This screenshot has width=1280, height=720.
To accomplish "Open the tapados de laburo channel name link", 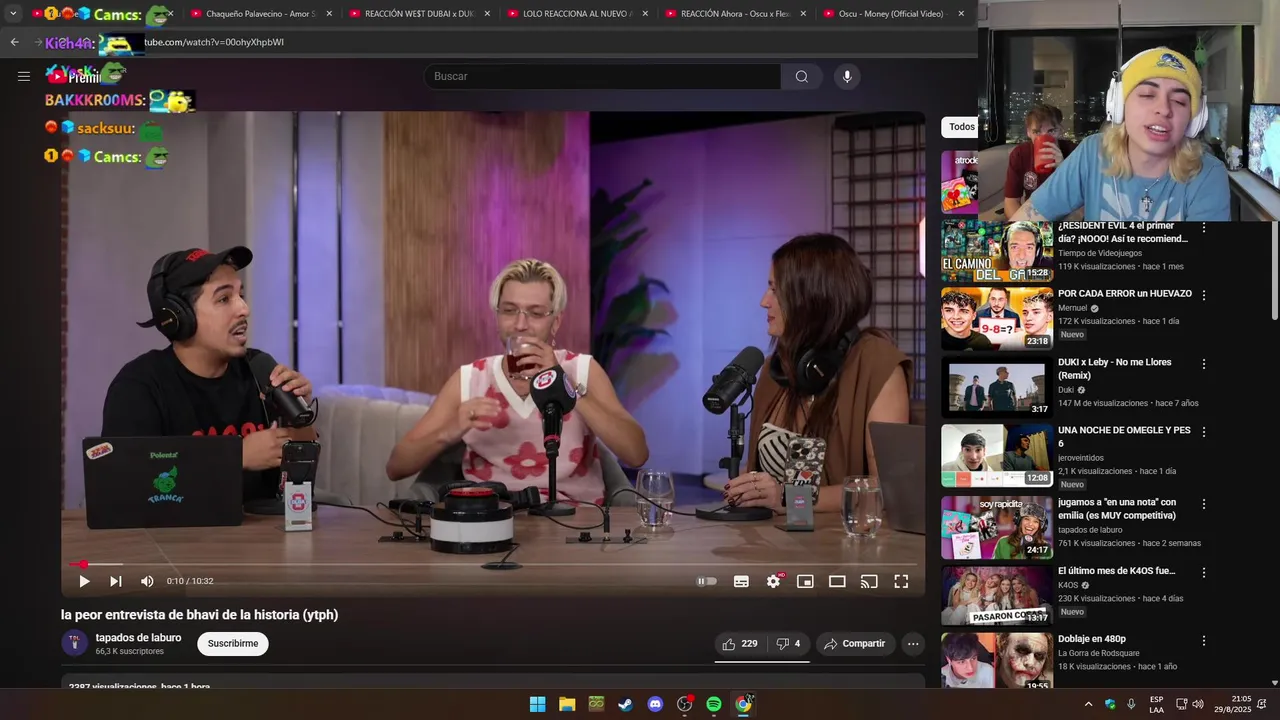I will click(x=138, y=638).
